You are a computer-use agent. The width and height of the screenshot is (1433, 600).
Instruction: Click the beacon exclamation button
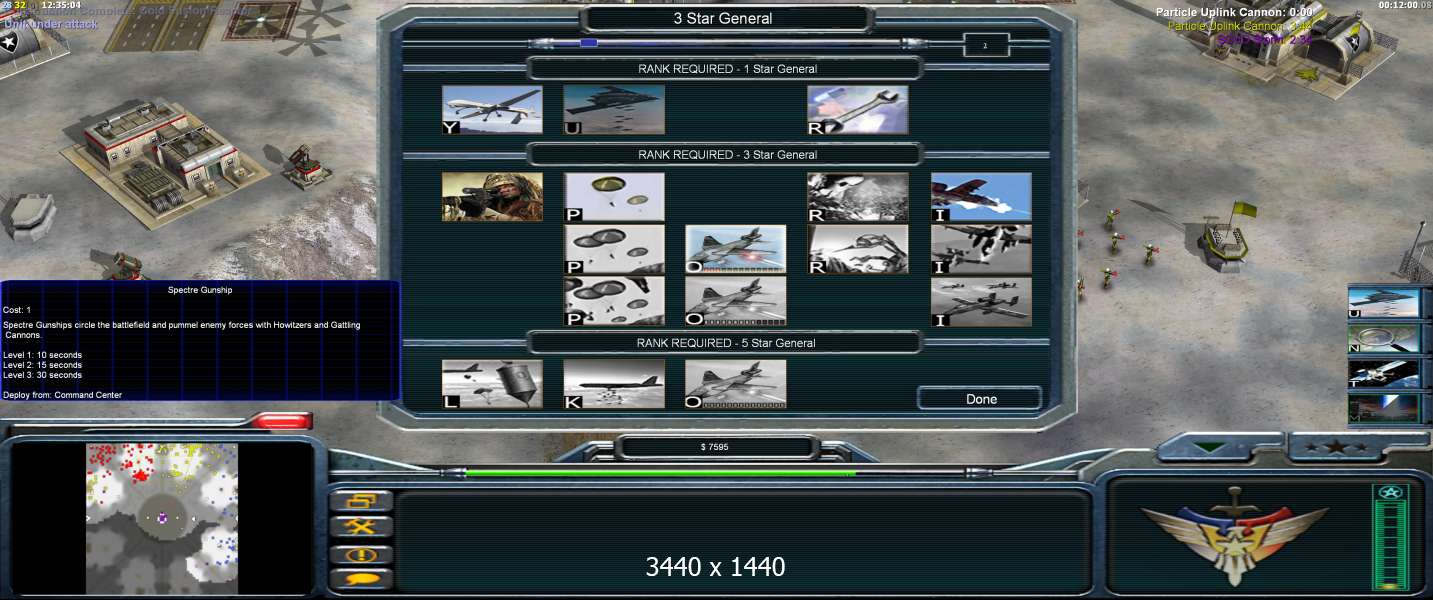[x=360, y=554]
